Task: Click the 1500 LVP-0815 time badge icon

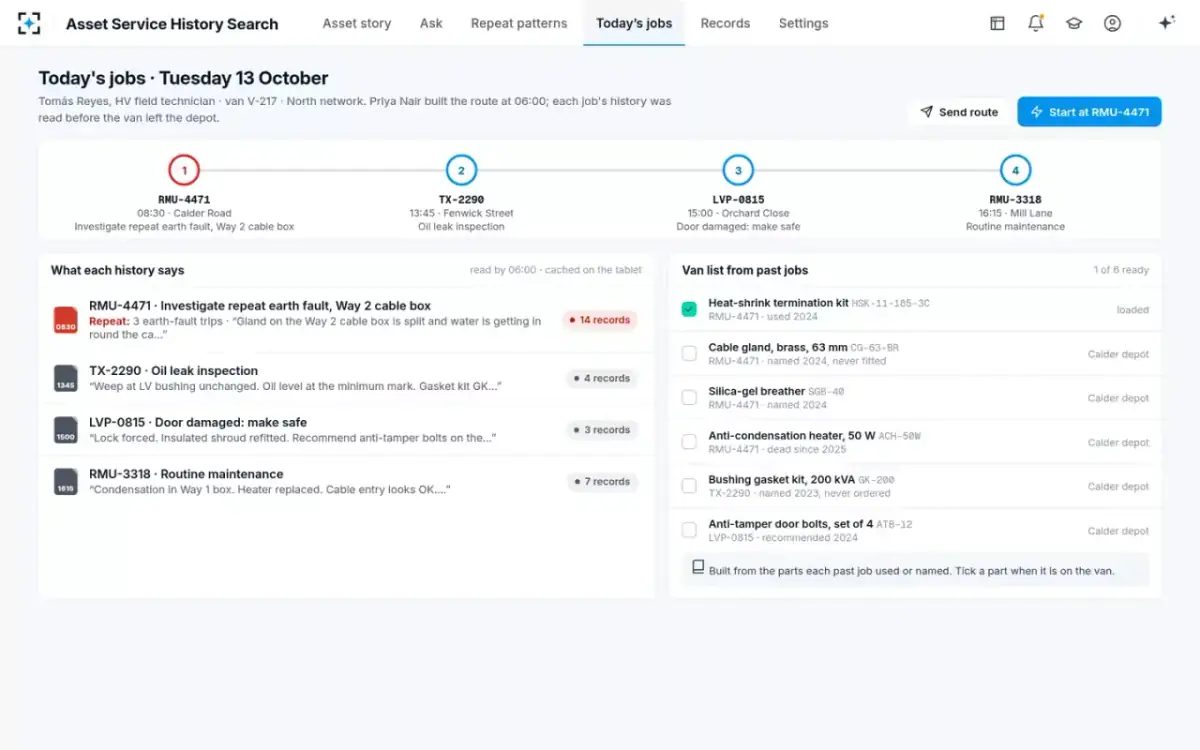Action: coord(65,430)
